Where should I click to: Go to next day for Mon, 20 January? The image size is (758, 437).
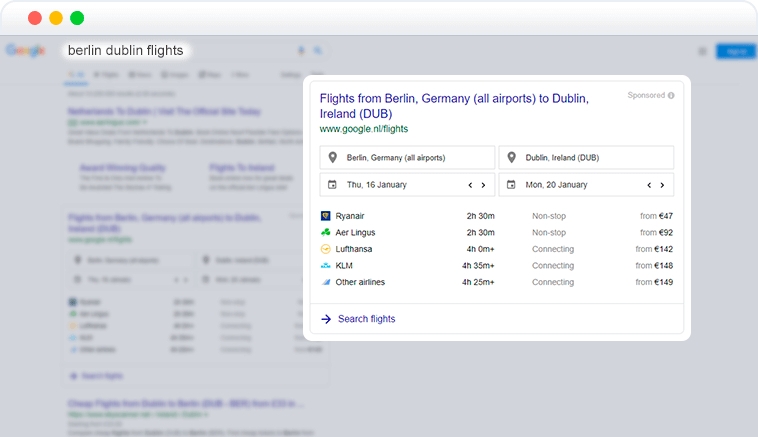[662, 185]
